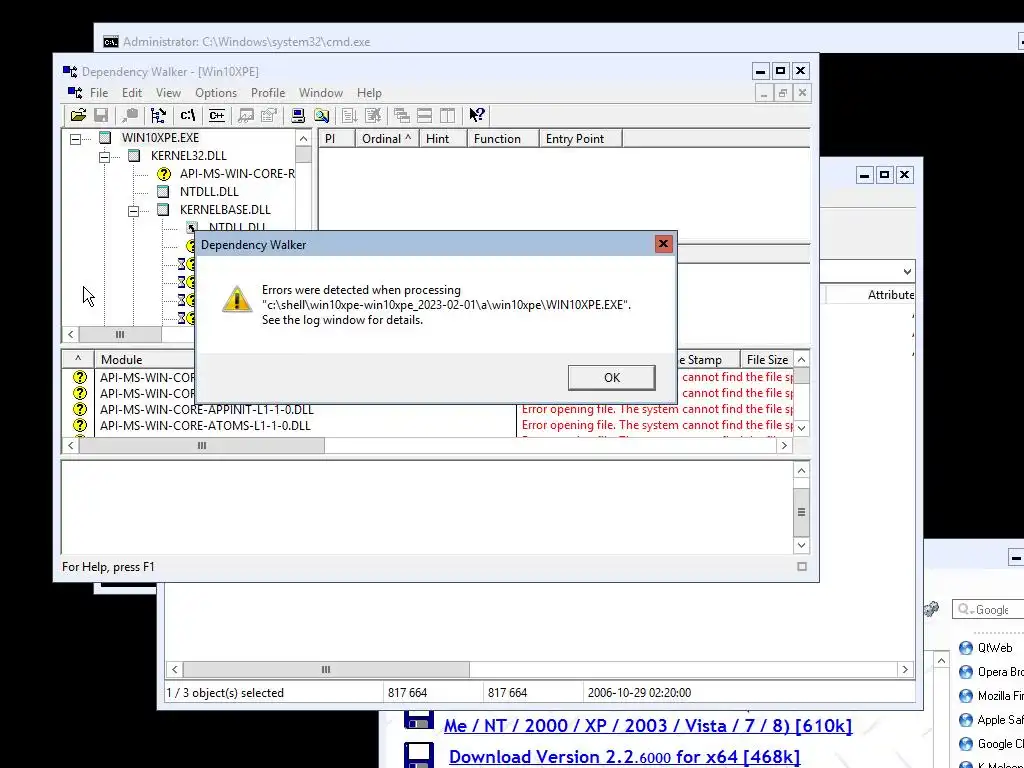
Task: Select the KERNELBASE.DLL tree item
Action: [x=225, y=210]
